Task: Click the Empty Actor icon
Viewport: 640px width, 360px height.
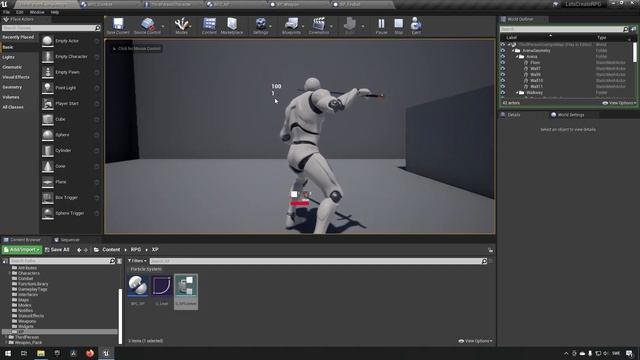Action: [x=48, y=41]
